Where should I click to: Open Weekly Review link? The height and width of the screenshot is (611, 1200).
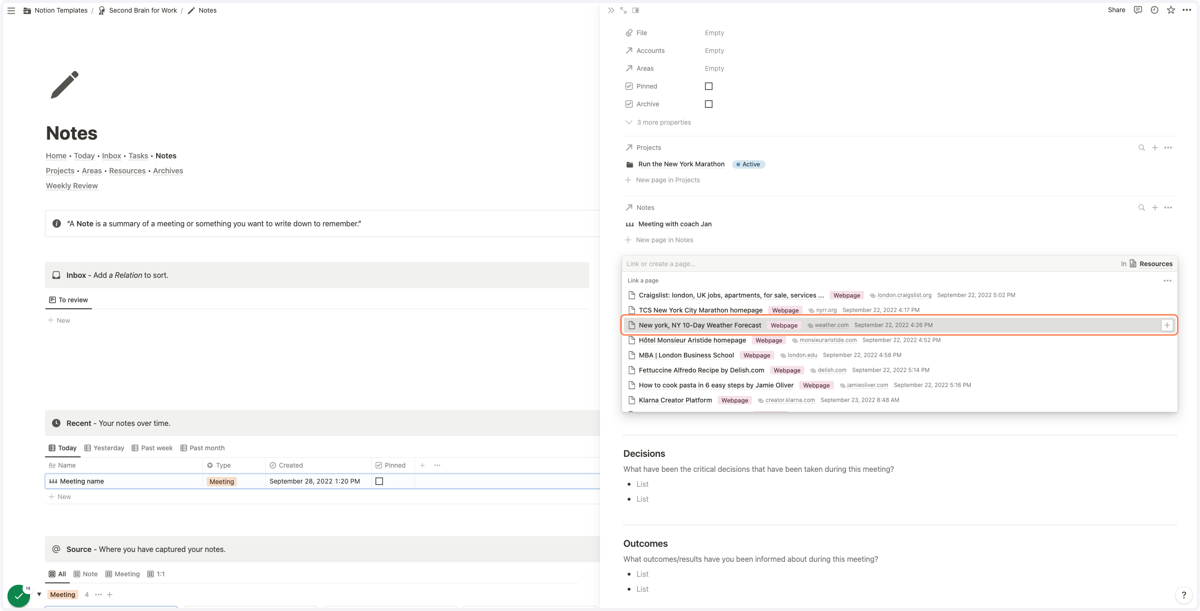(72, 186)
